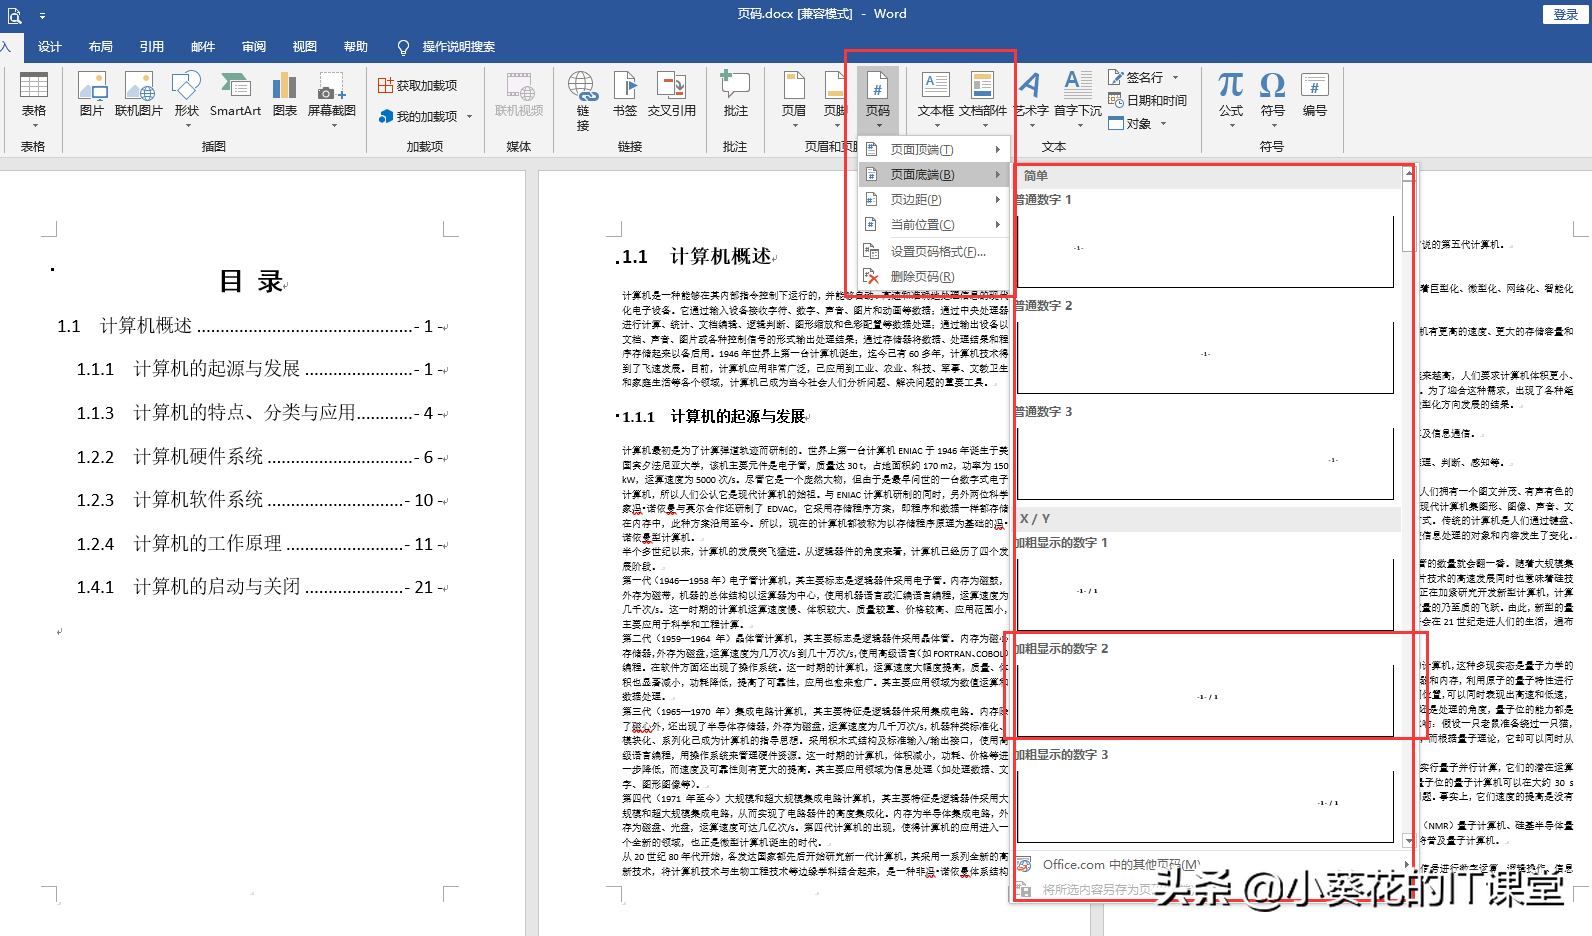Click the 链接 hyperlink icon

pyautogui.click(x=583, y=101)
